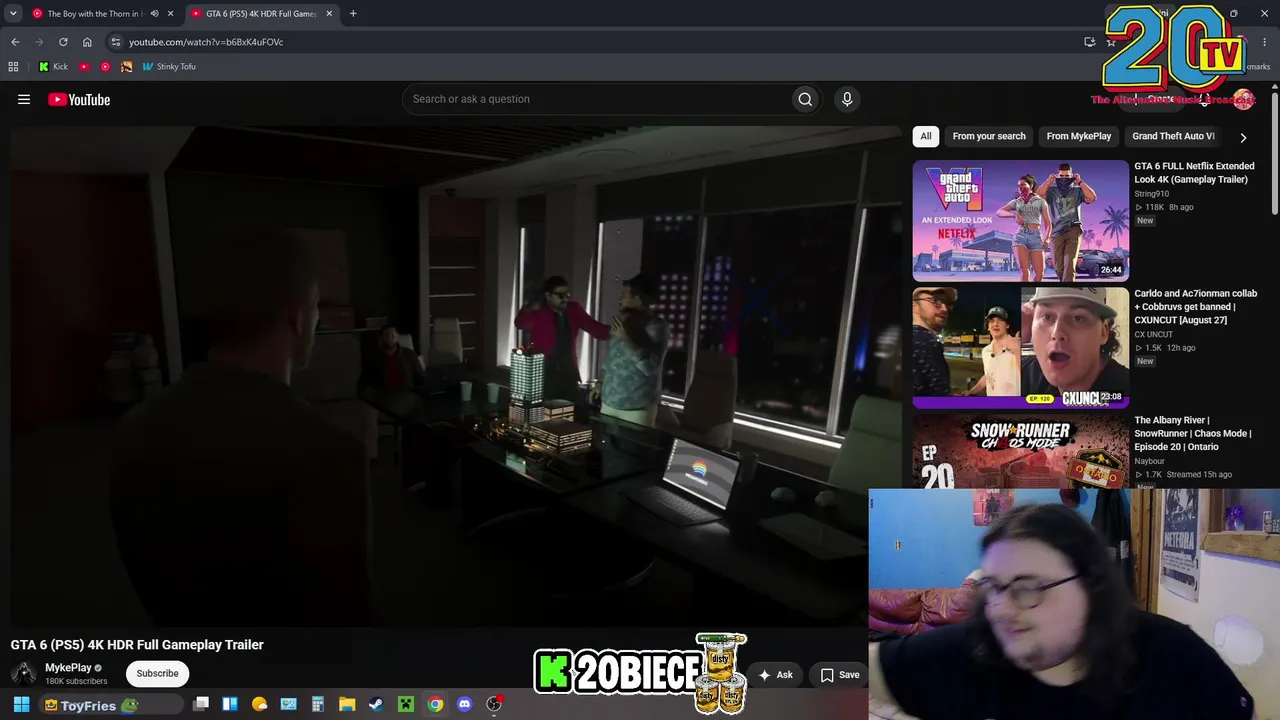
Task: Open the Chrome apps grid shortcut
Action: 13,67
